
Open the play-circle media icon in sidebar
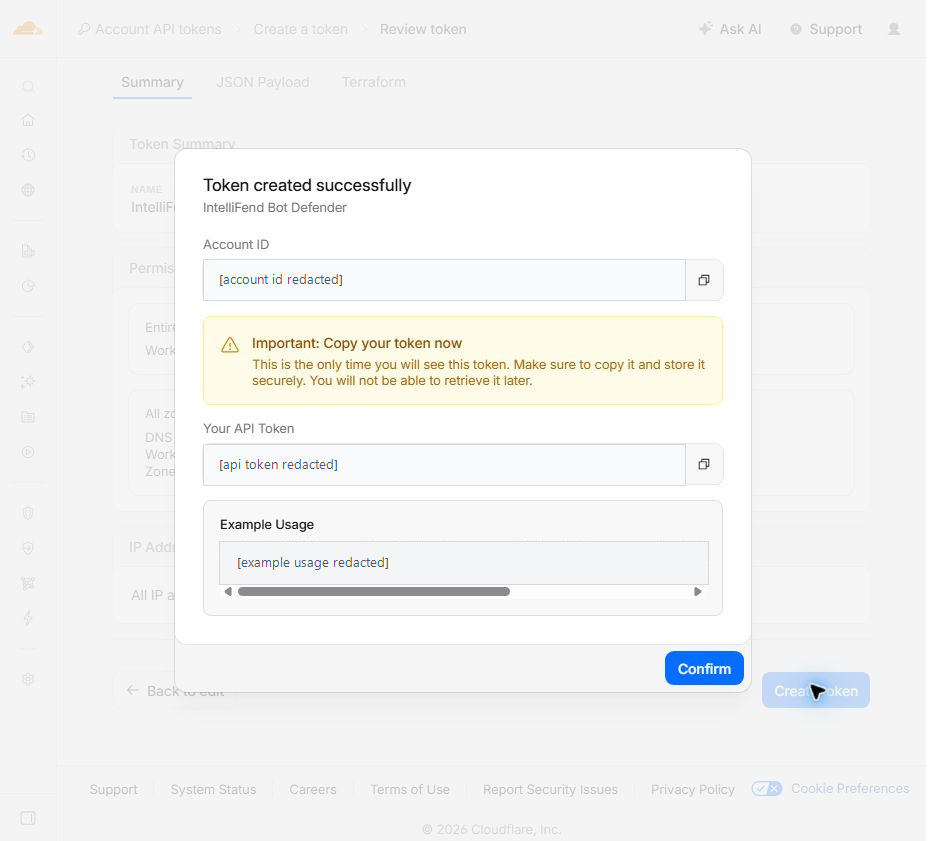[28, 452]
